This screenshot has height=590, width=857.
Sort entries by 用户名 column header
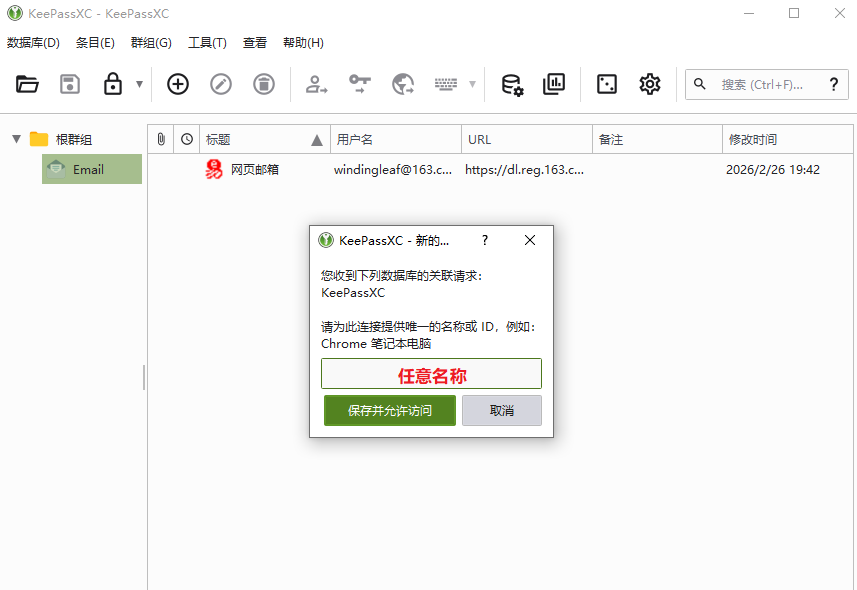396,139
